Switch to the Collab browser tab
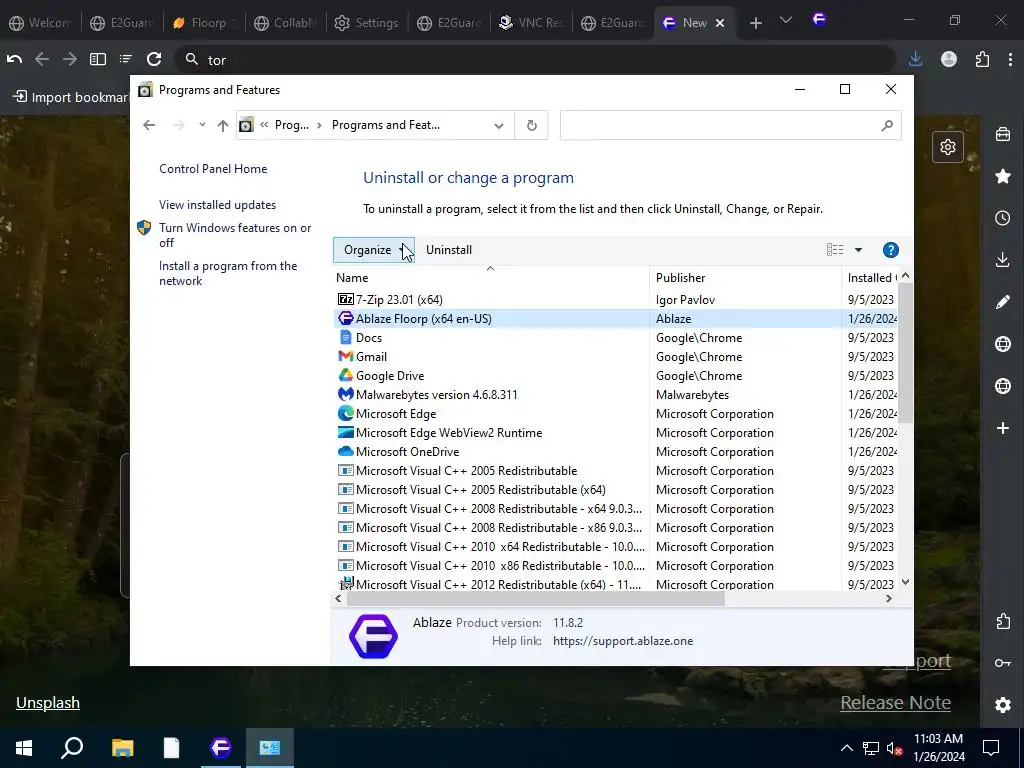1024x768 pixels. [x=285, y=23]
